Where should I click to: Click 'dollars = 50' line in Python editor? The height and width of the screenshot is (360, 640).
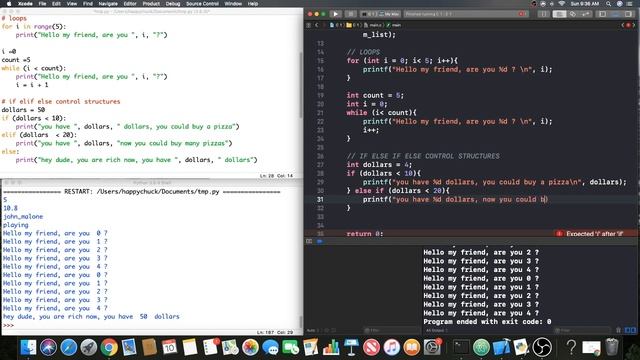coord(23,110)
